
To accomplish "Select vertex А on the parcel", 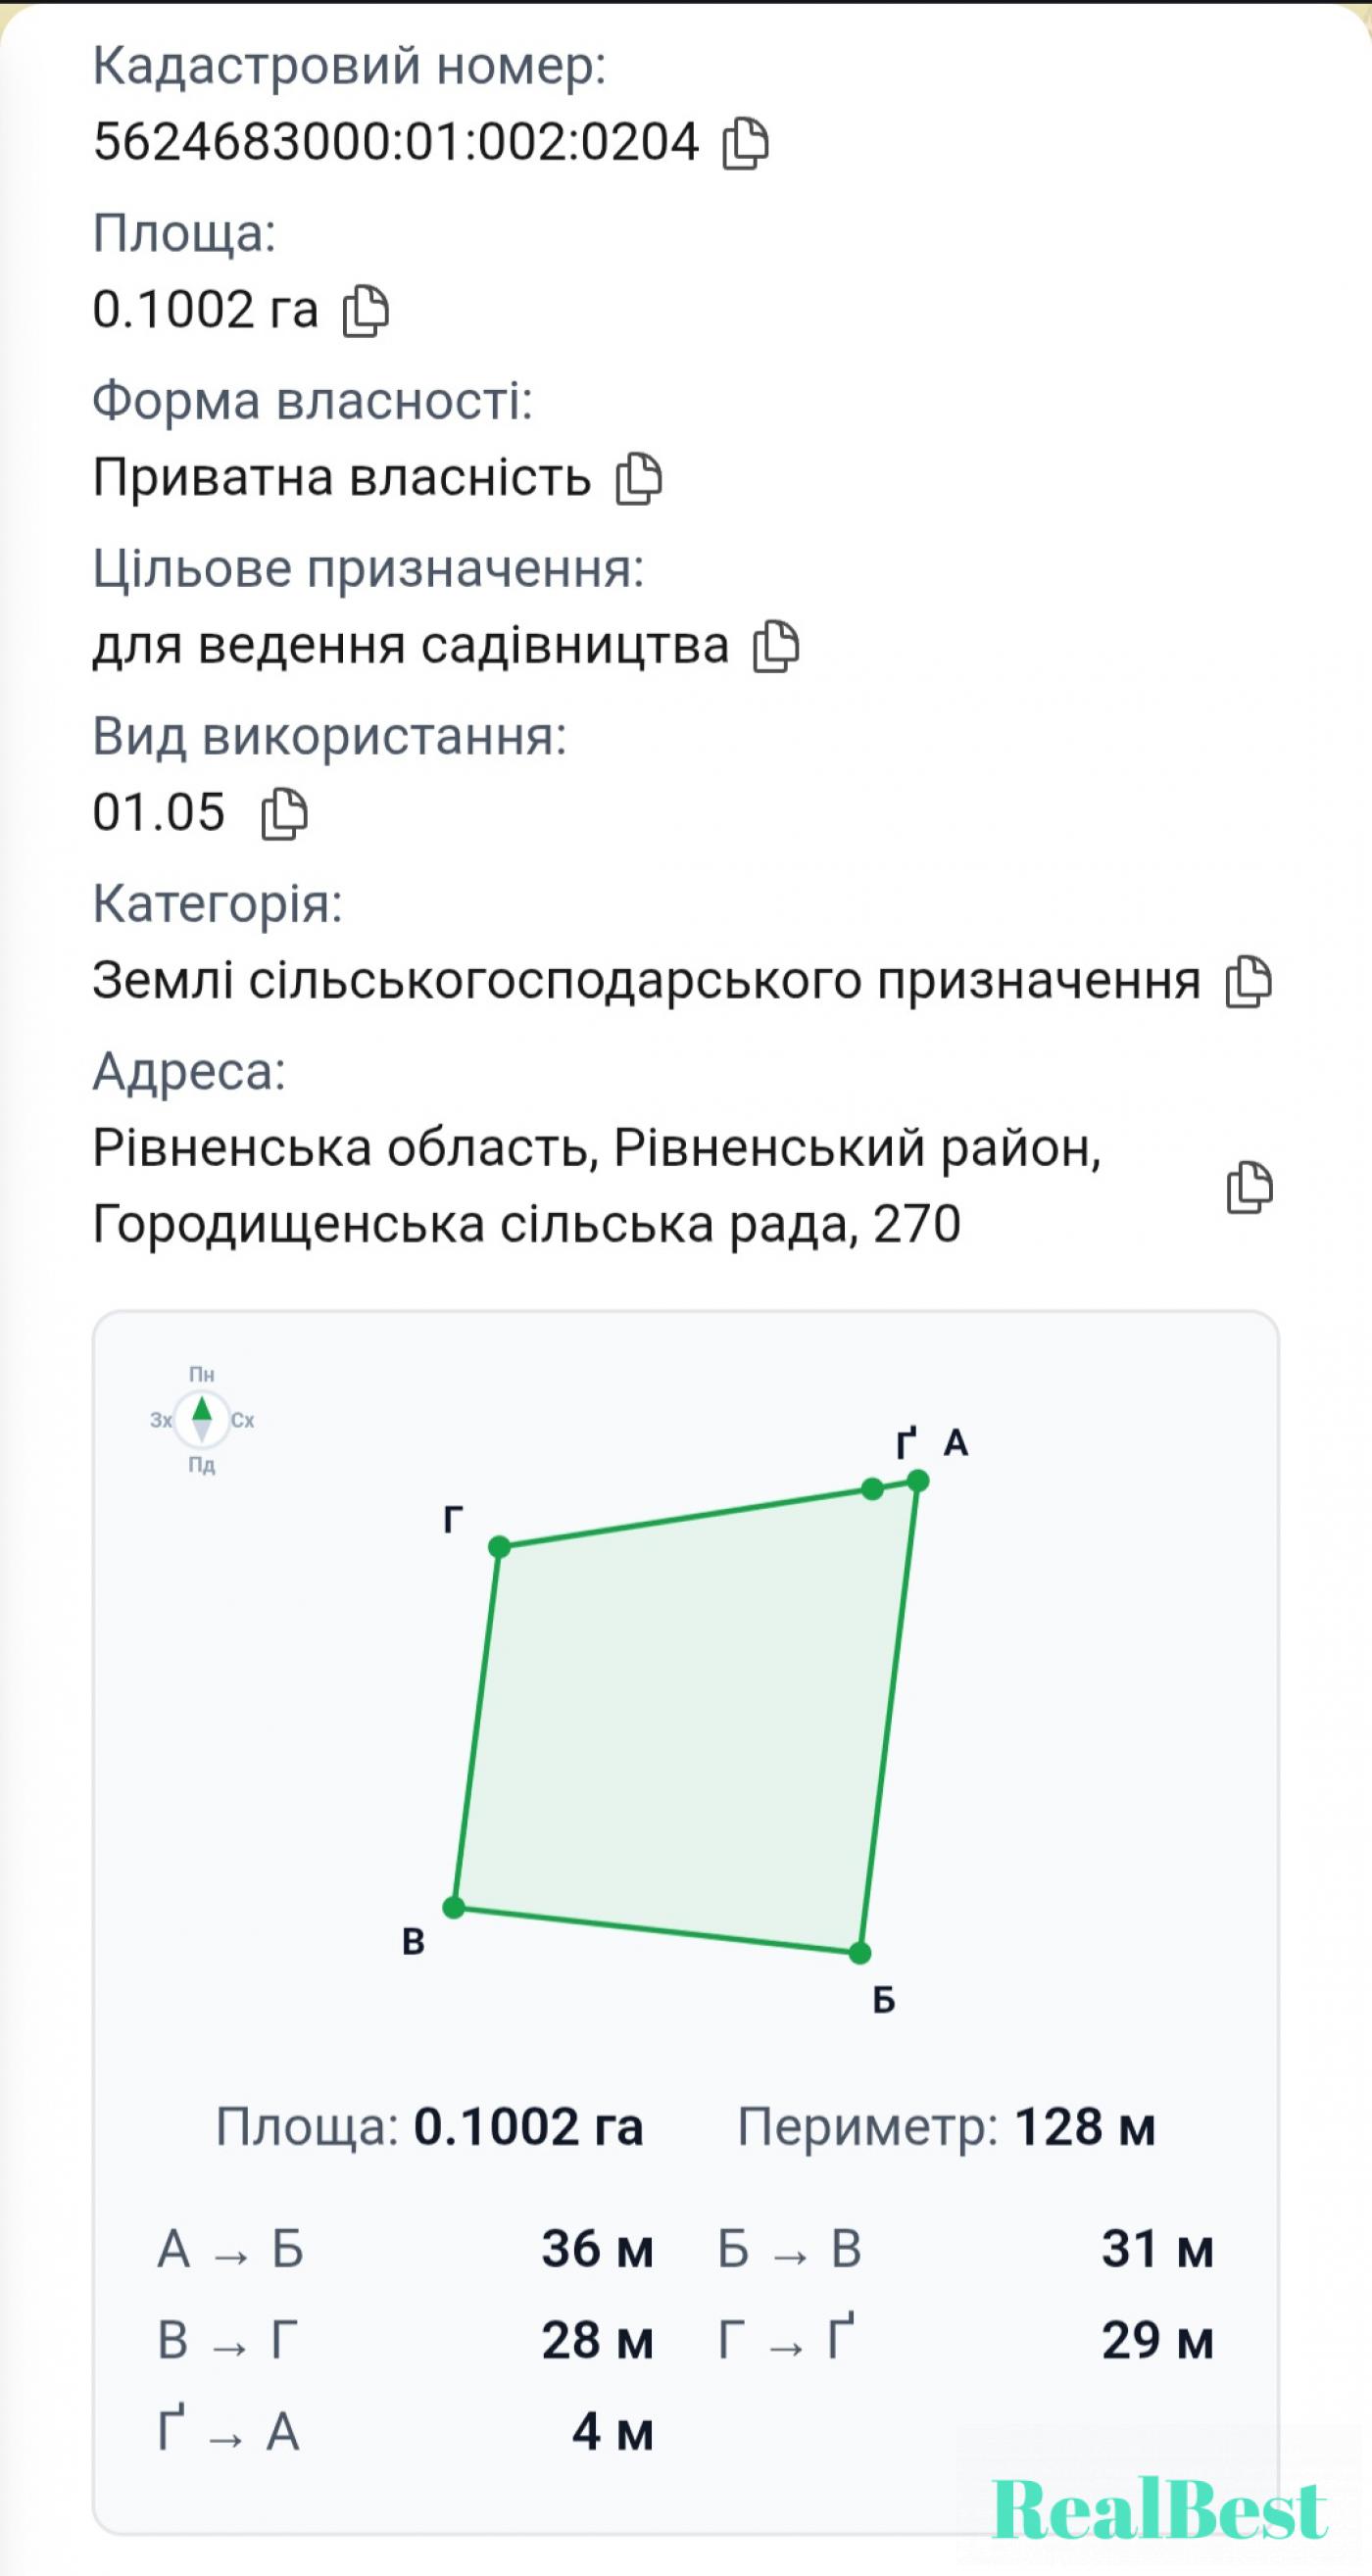I will pyautogui.click(x=918, y=1480).
